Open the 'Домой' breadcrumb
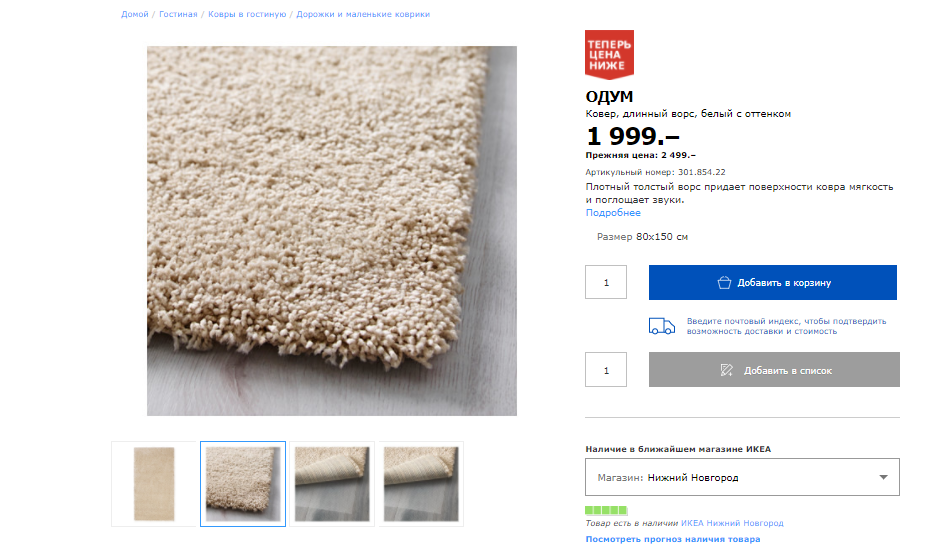 coord(135,15)
